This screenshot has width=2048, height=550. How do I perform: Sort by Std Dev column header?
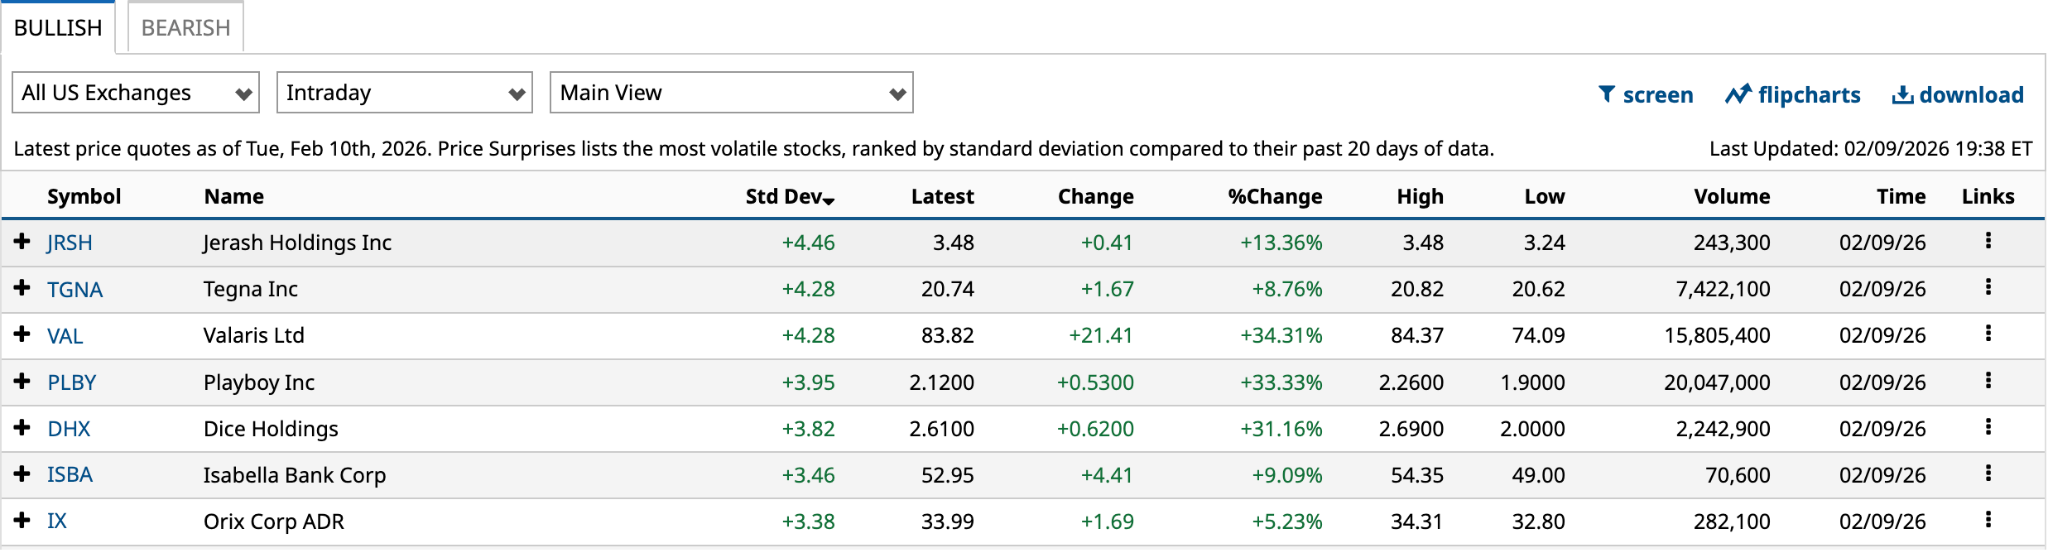pyautogui.click(x=789, y=197)
